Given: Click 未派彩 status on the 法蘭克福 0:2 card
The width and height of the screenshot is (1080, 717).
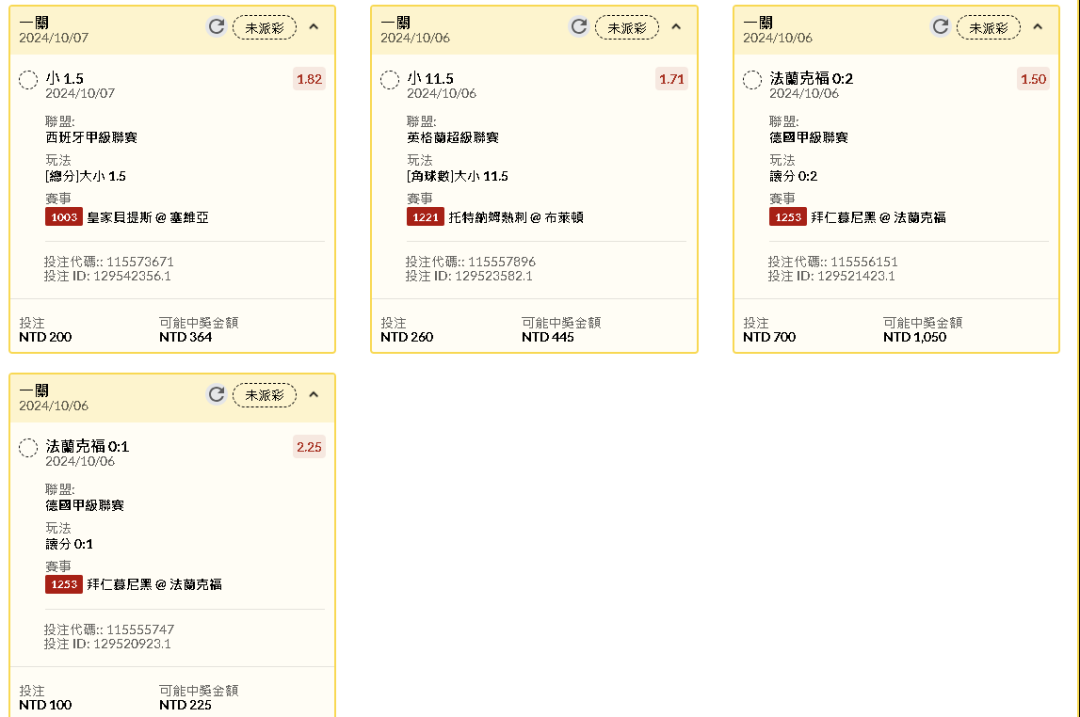Looking at the screenshot, I should click(x=988, y=28).
